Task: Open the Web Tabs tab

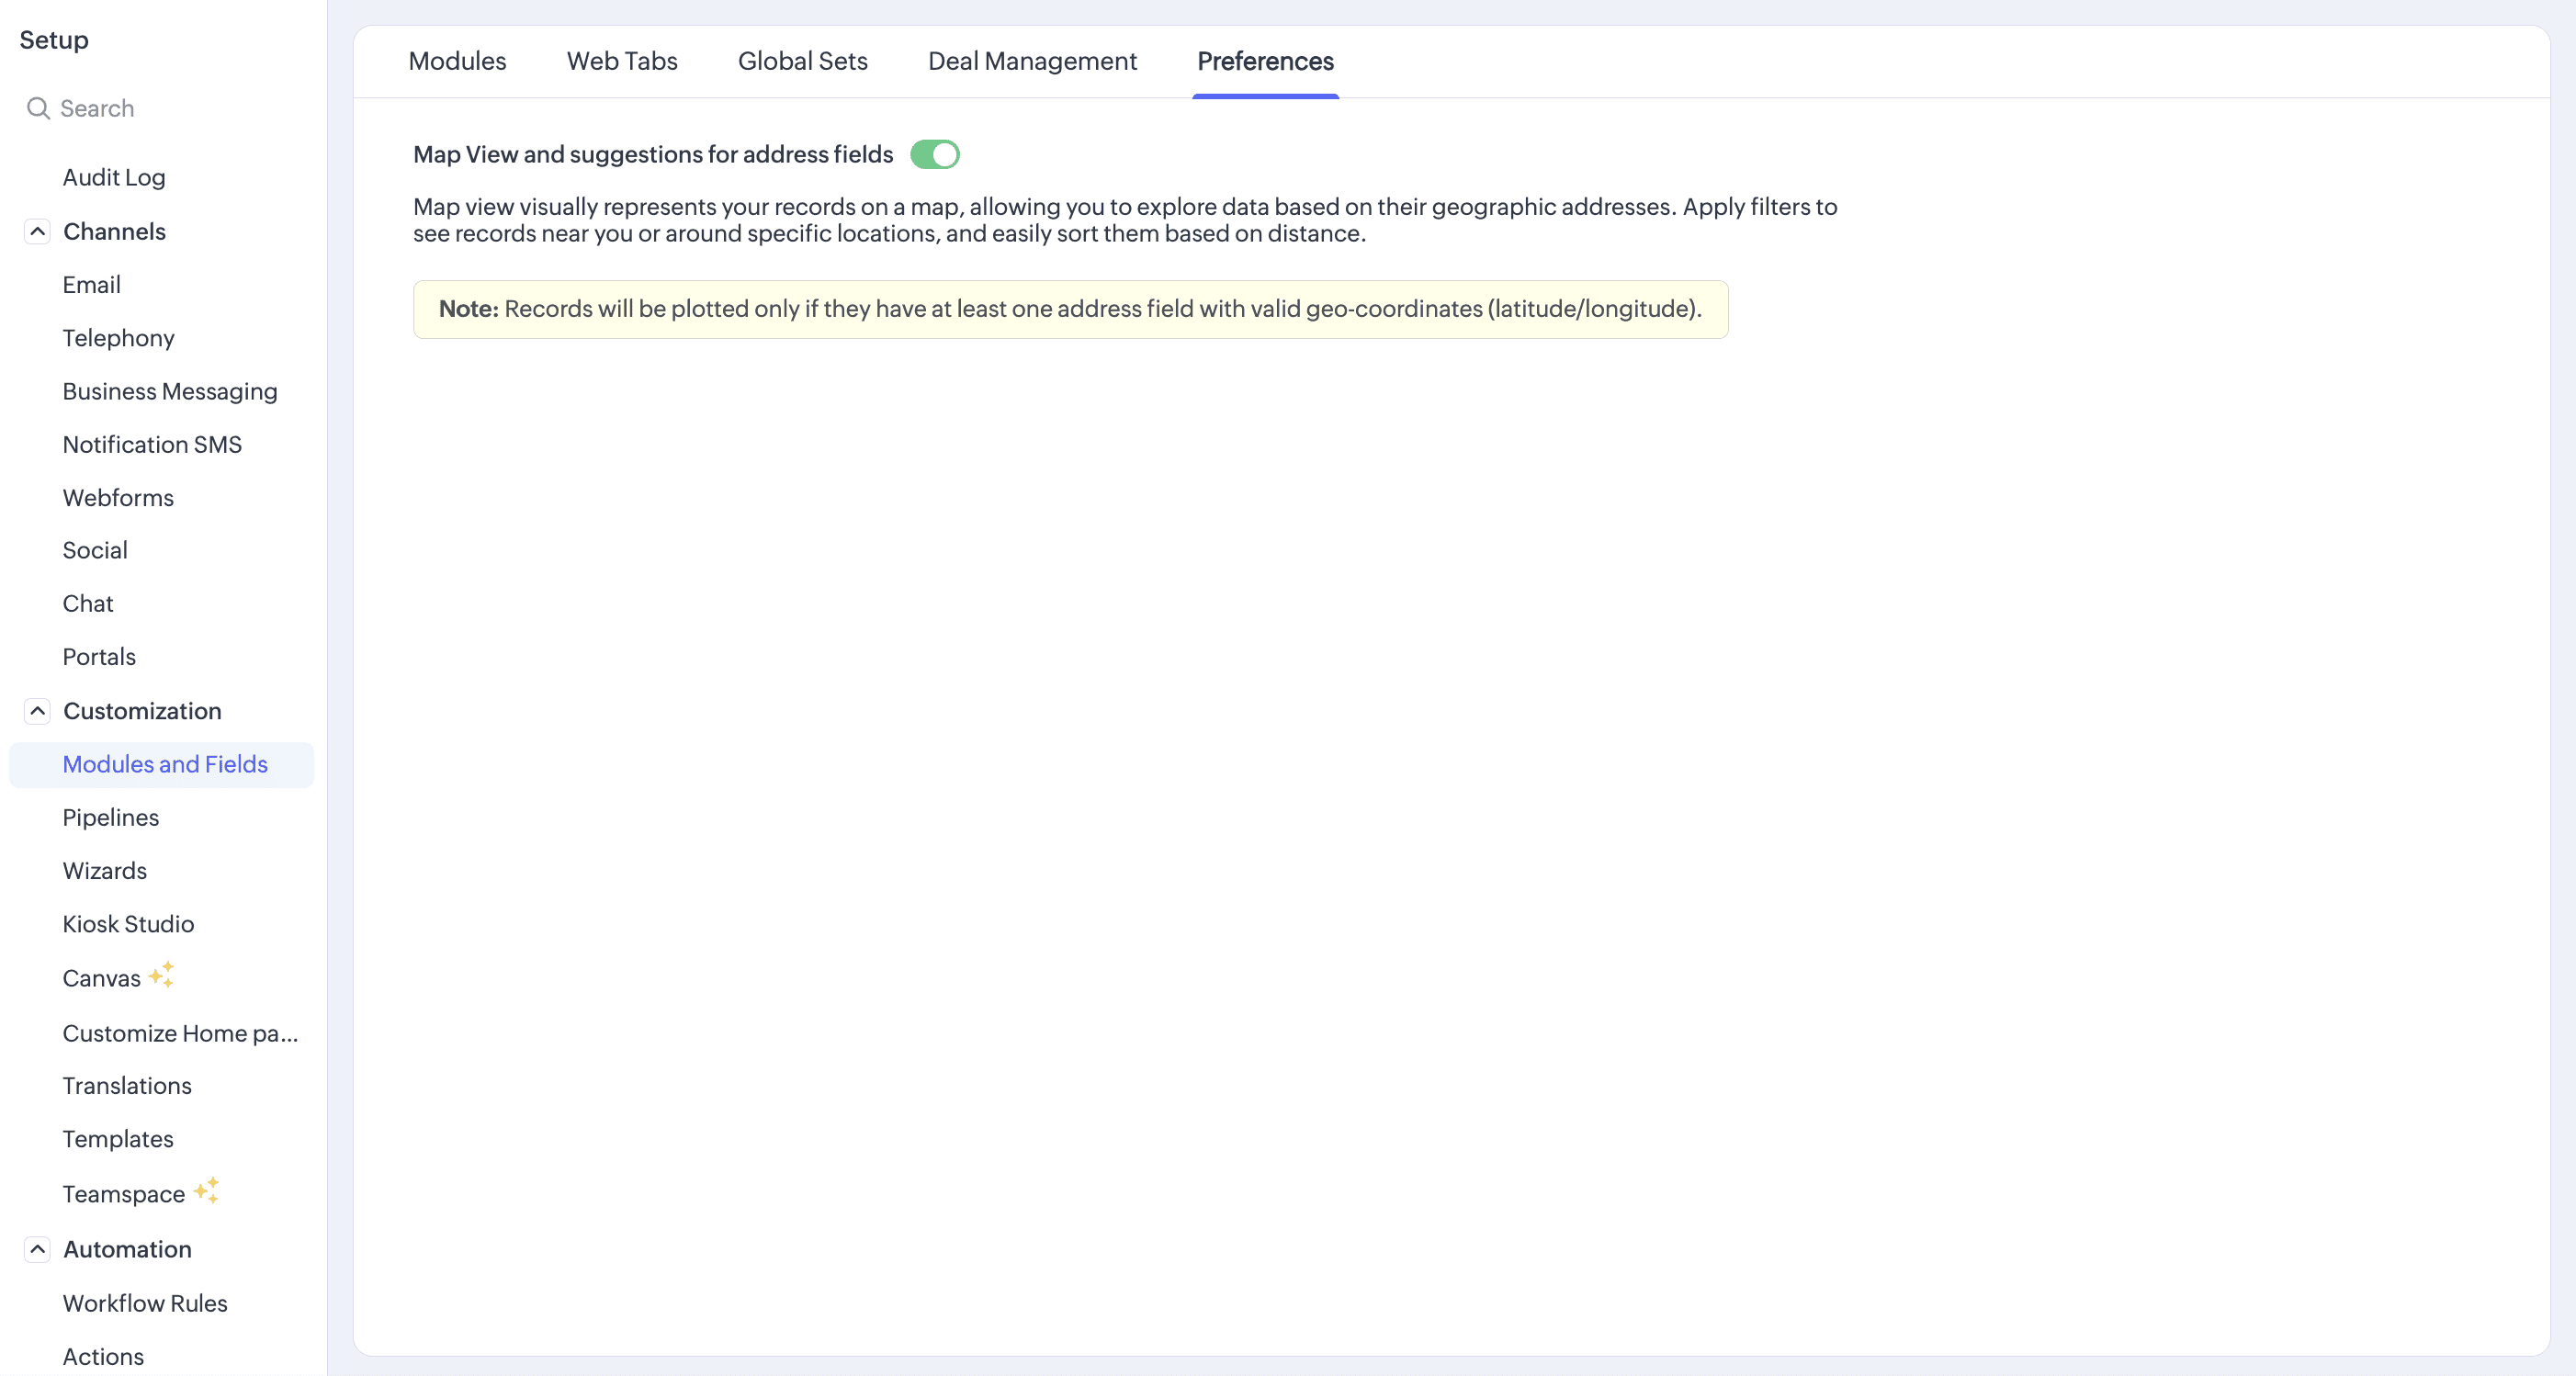Action: (621, 62)
